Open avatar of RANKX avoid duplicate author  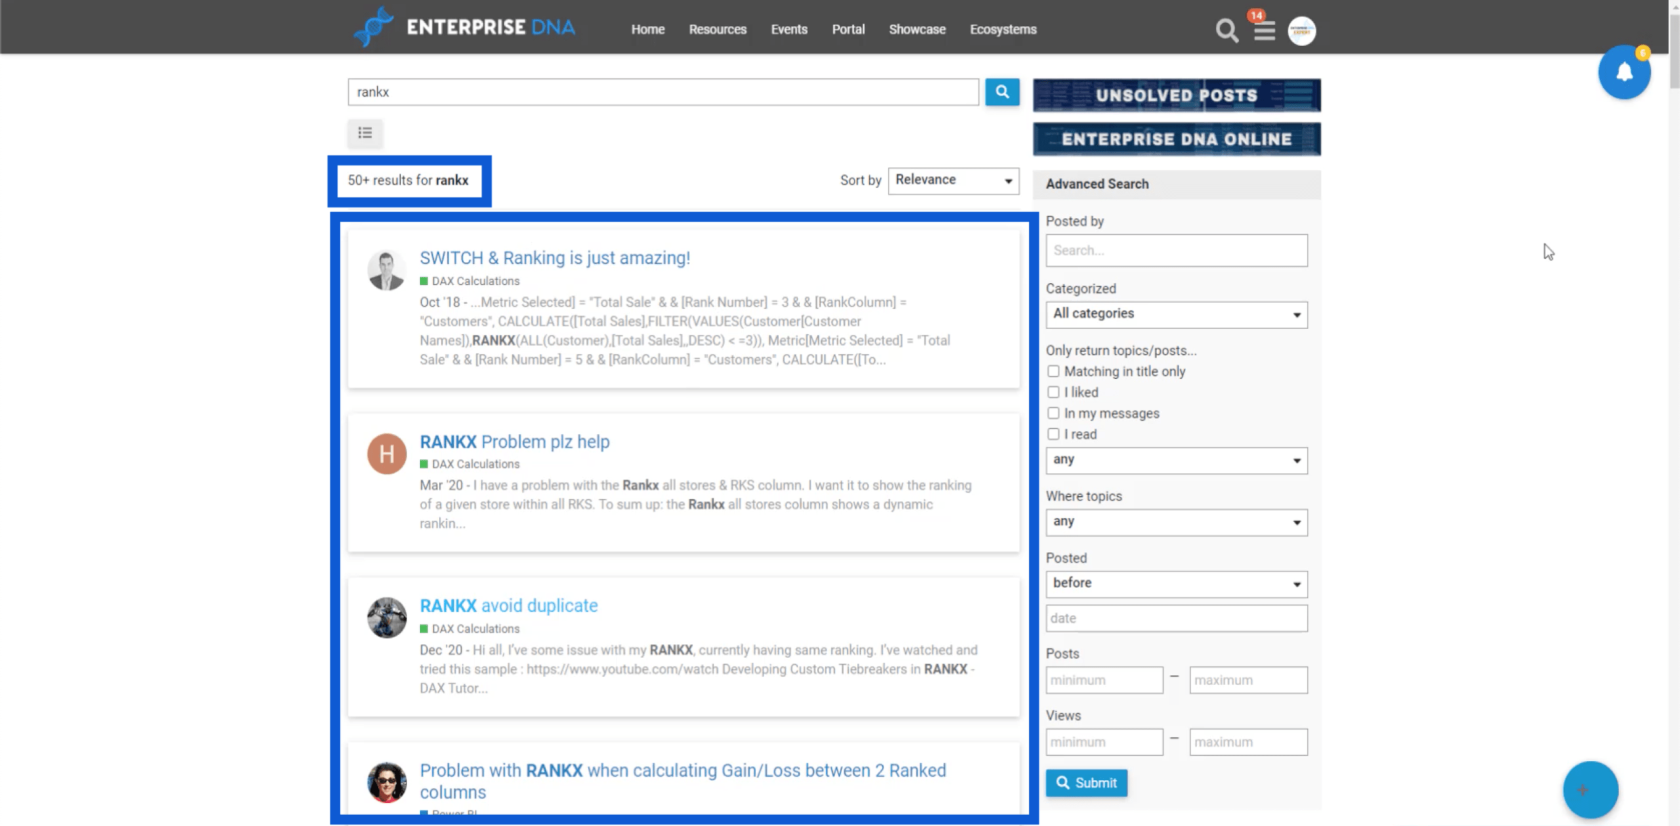(x=386, y=618)
